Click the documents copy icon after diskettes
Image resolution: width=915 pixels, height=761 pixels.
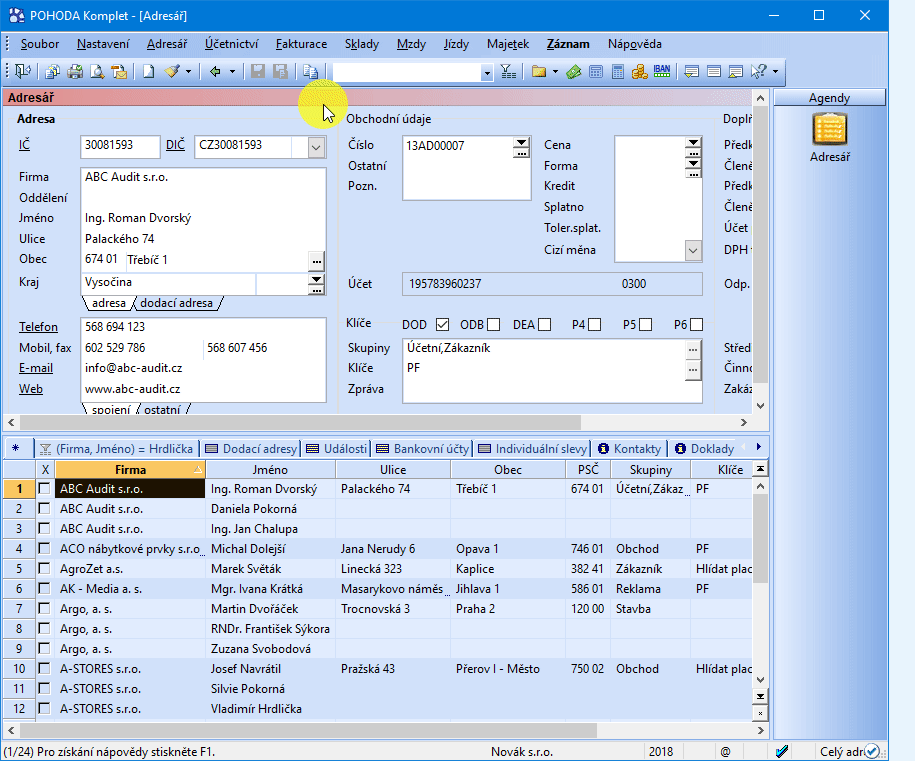point(310,72)
